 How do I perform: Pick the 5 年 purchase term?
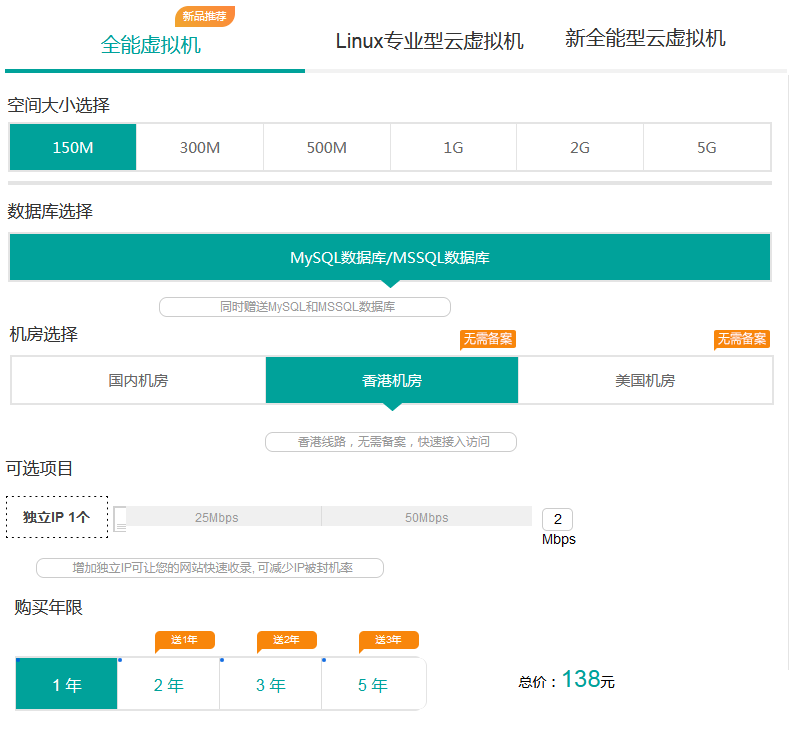point(373,685)
